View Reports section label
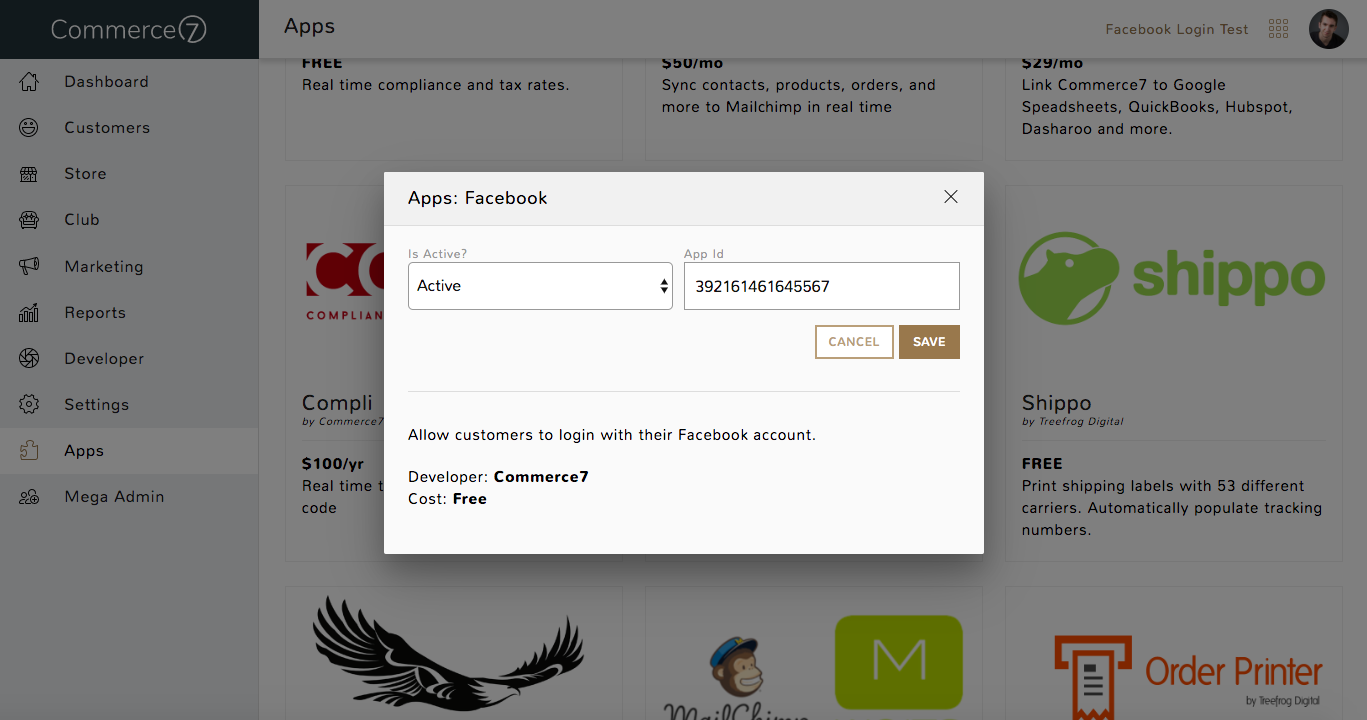Viewport: 1367px width, 720px height. [x=95, y=313]
